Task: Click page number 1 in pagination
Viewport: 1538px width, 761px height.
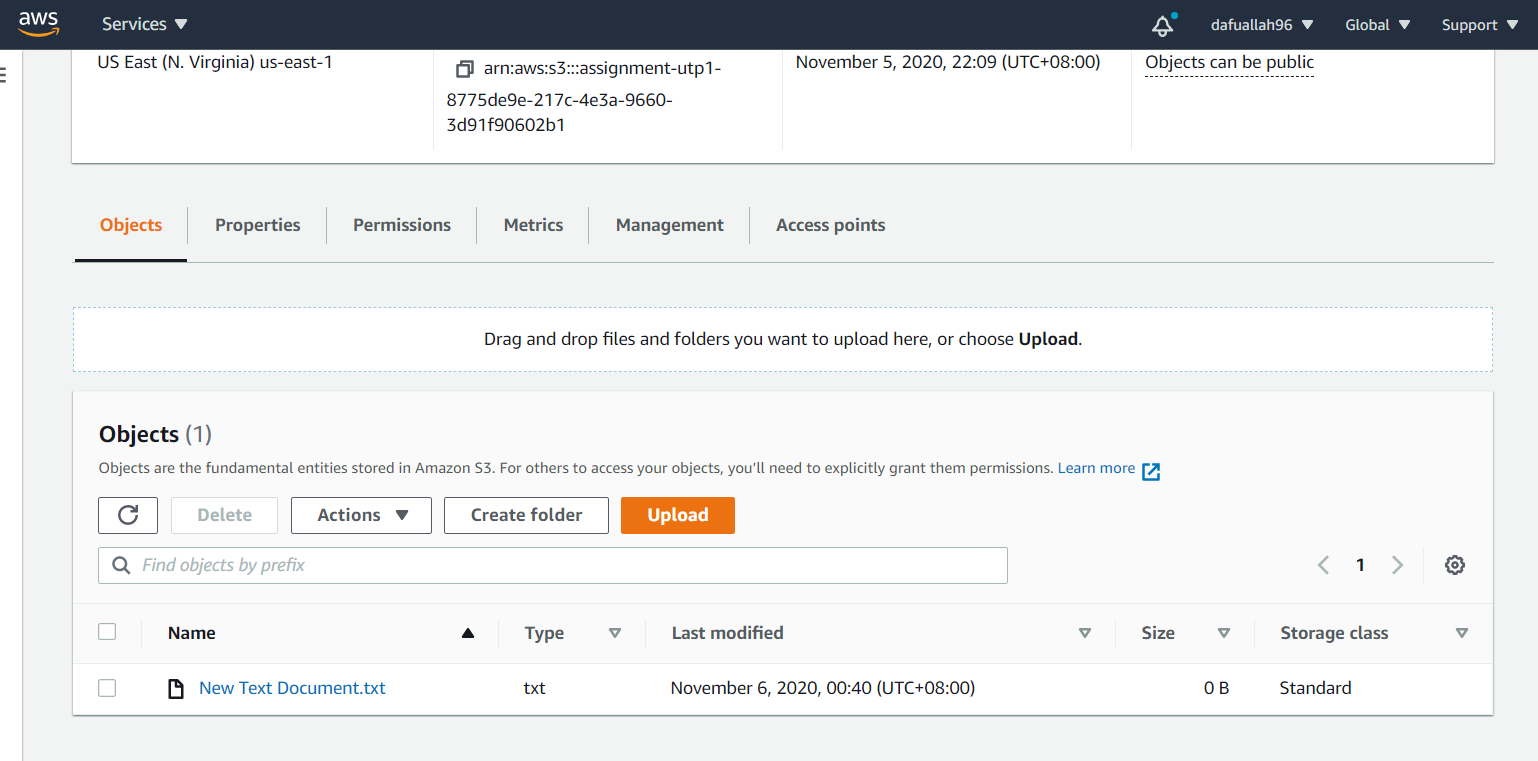Action: click(1360, 565)
